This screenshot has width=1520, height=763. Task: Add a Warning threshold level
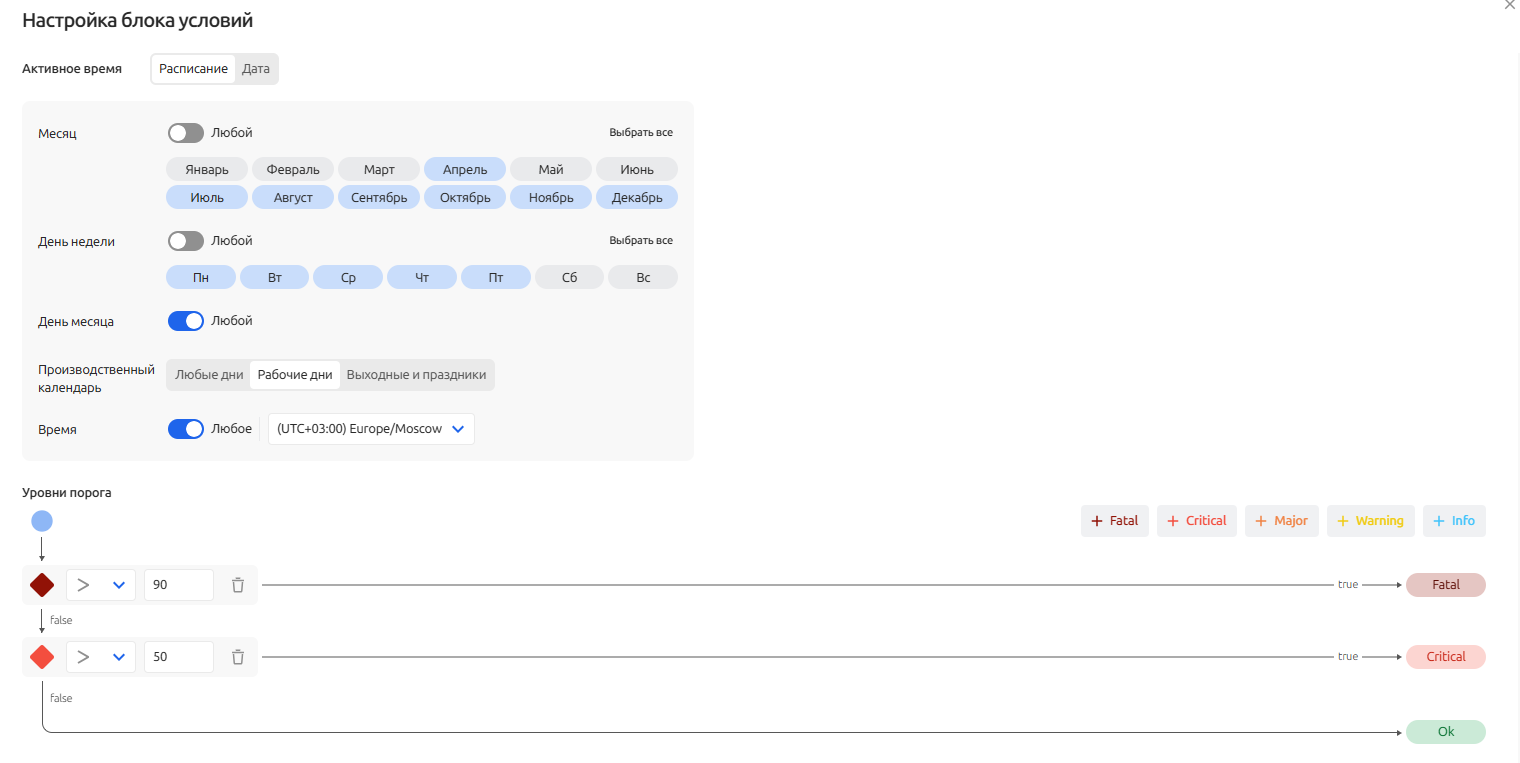click(1371, 521)
